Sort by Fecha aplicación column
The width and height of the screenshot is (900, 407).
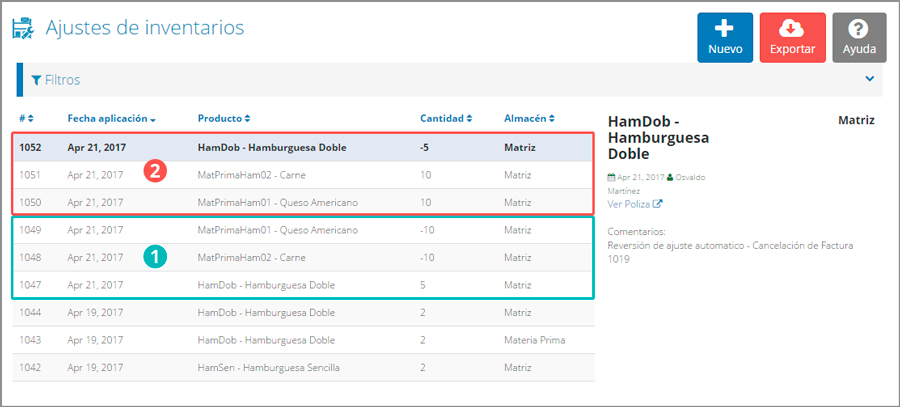pyautogui.click(x=112, y=119)
